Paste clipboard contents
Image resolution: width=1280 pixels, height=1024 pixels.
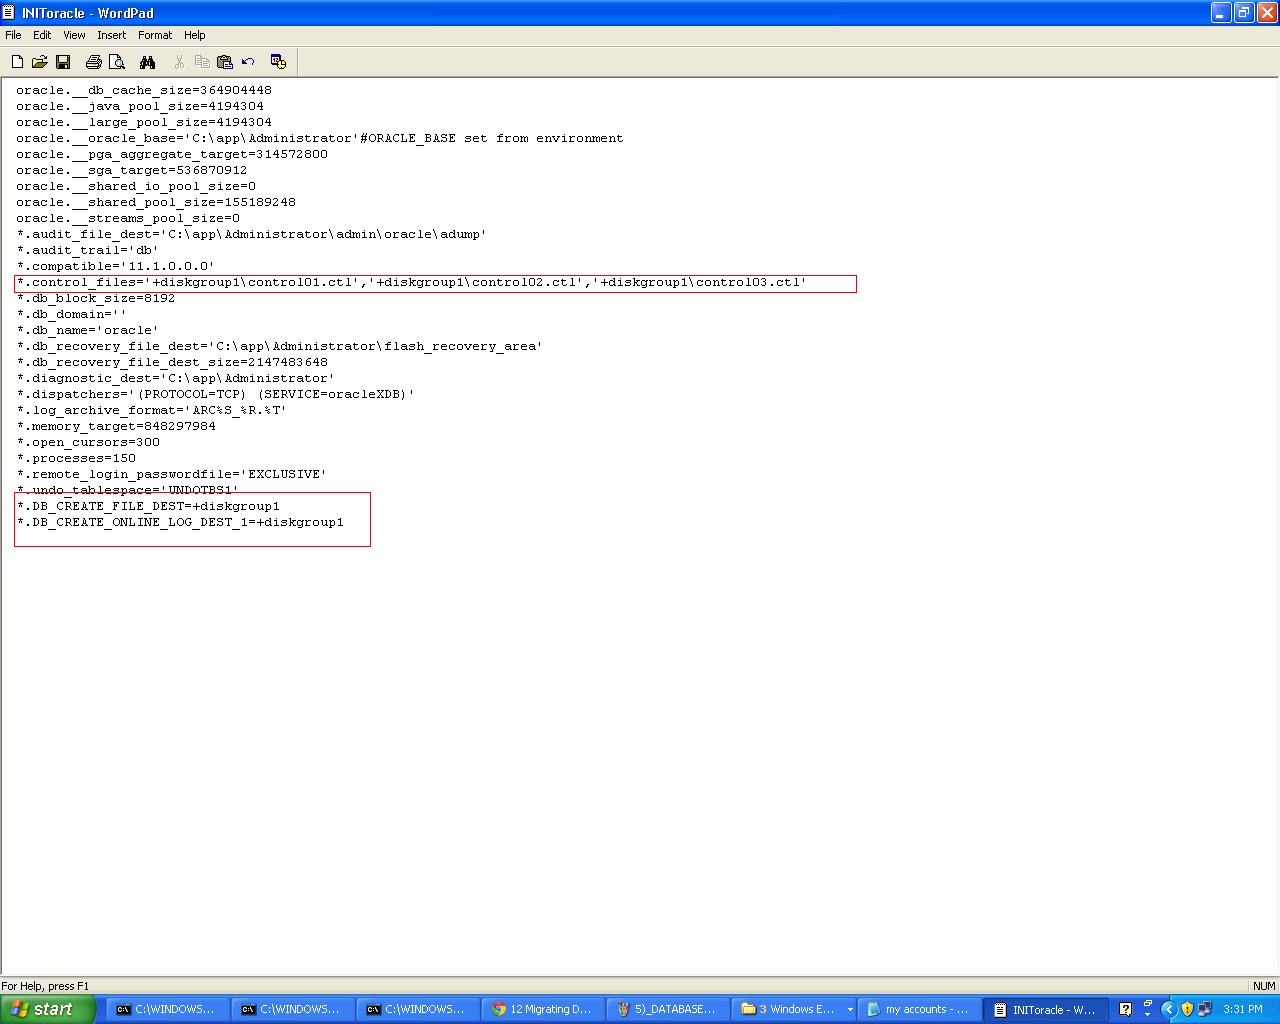tap(225, 61)
